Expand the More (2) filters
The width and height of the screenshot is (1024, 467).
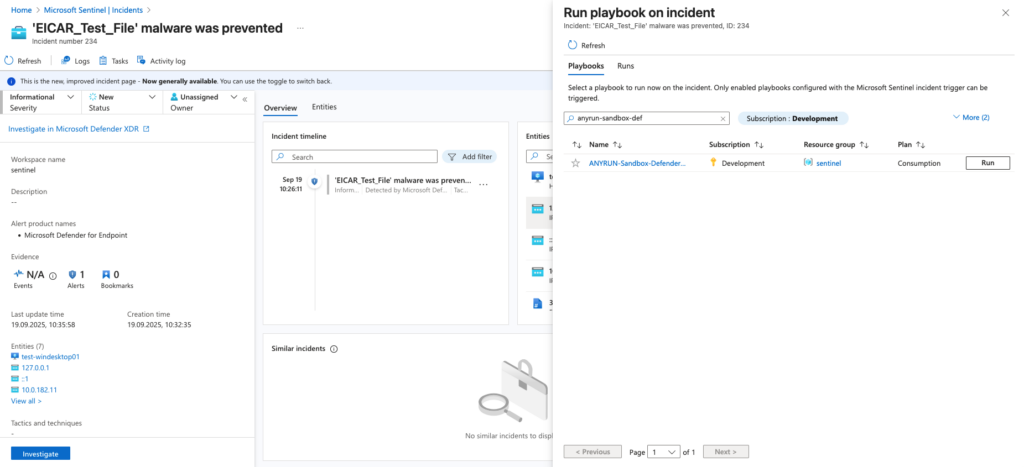click(x=971, y=118)
